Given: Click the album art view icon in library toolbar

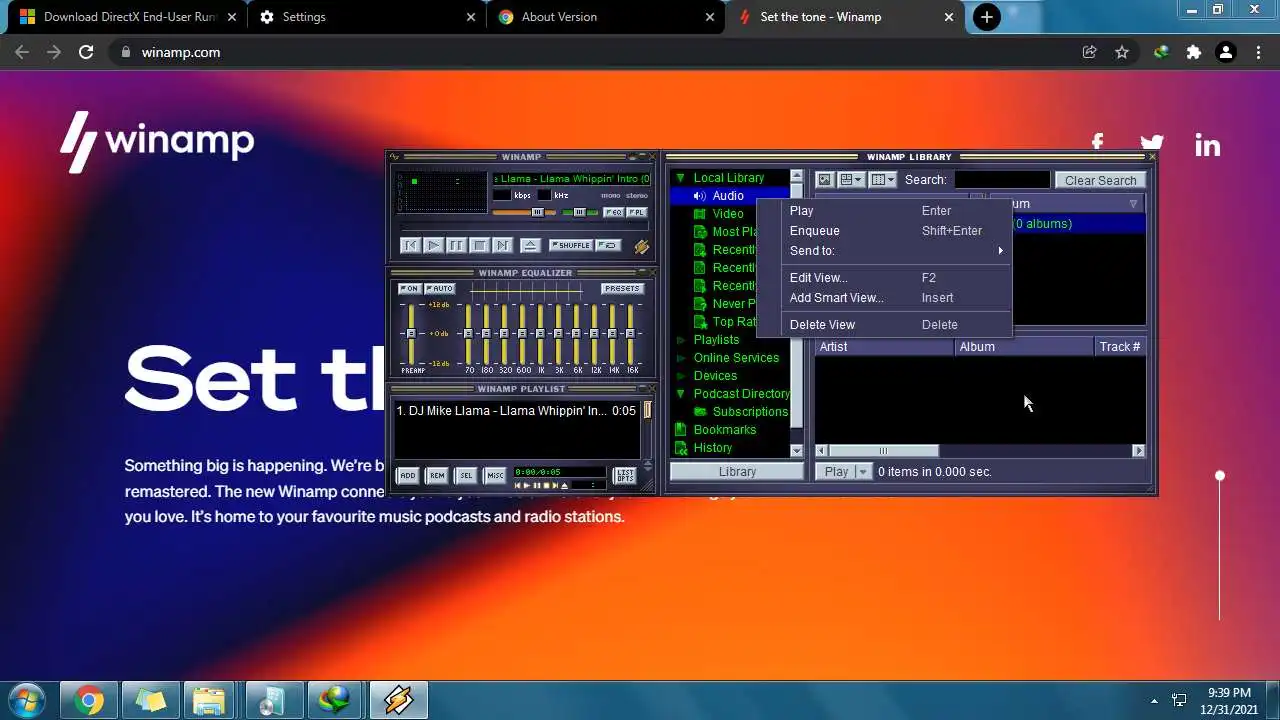Looking at the screenshot, I should 824,180.
